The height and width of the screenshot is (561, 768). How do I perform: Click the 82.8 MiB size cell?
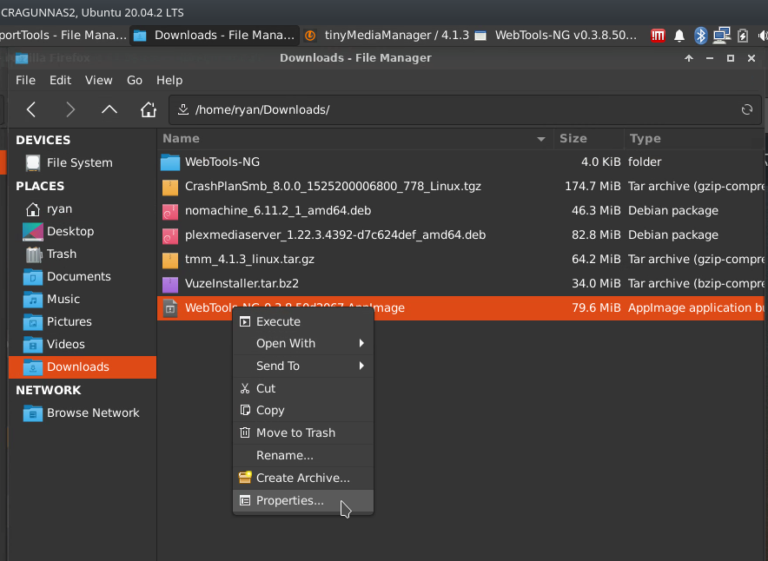596,235
